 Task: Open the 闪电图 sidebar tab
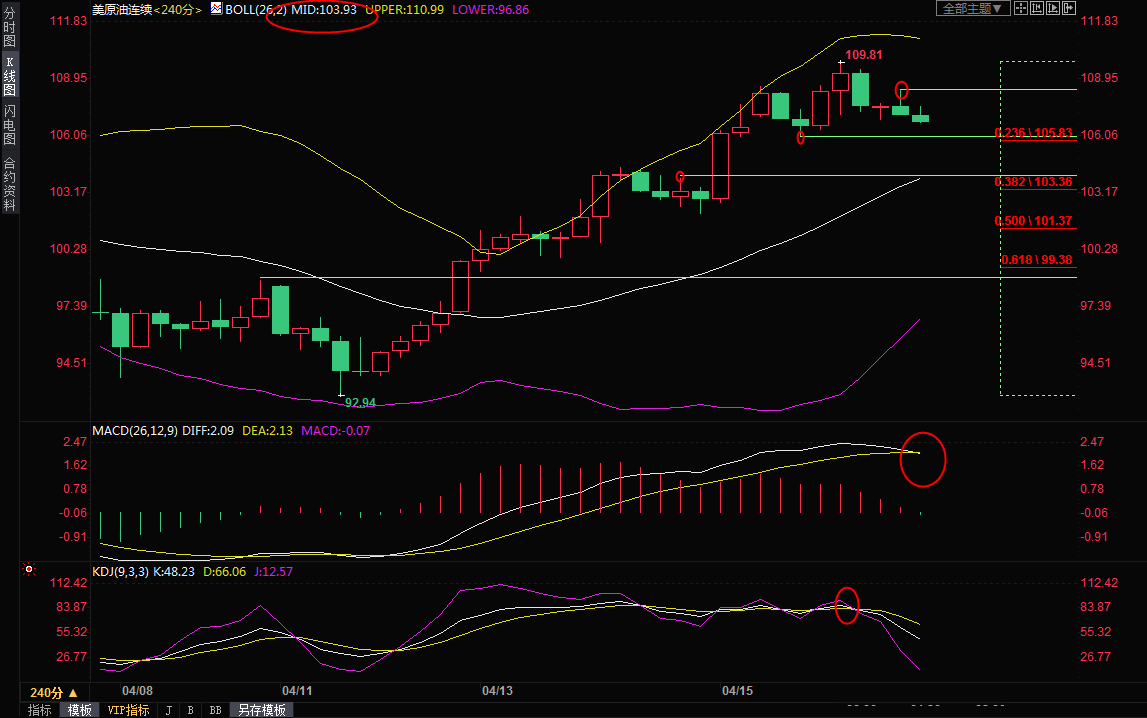[x=9, y=125]
